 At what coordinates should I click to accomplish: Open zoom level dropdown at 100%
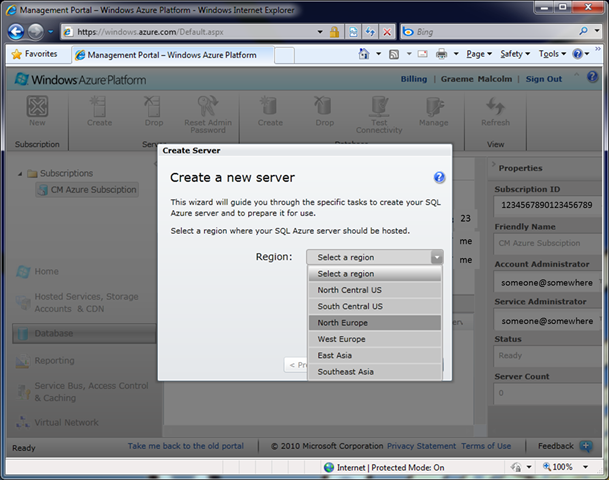[585, 467]
